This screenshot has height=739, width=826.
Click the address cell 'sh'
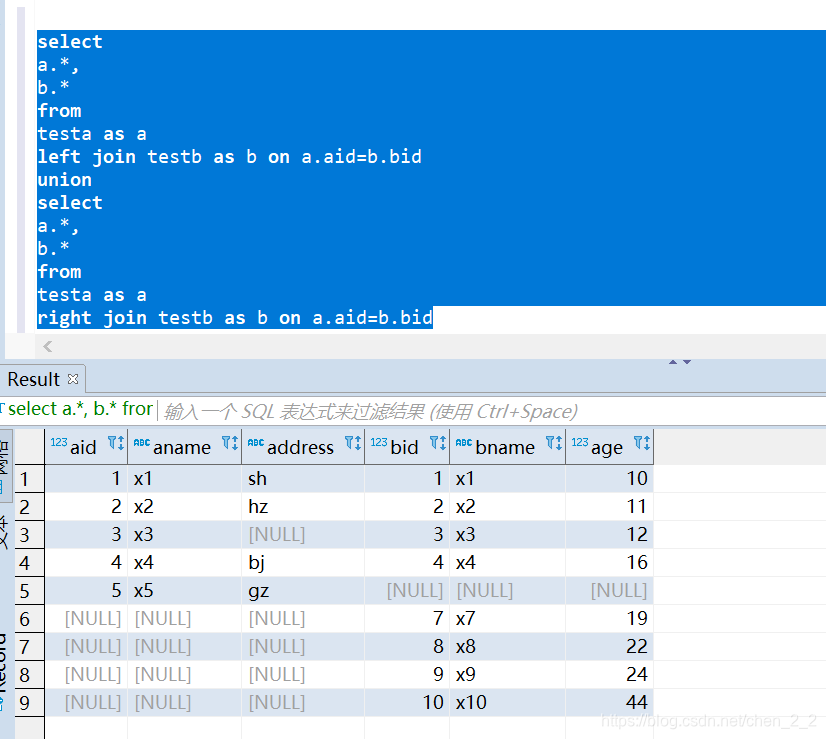(x=303, y=479)
